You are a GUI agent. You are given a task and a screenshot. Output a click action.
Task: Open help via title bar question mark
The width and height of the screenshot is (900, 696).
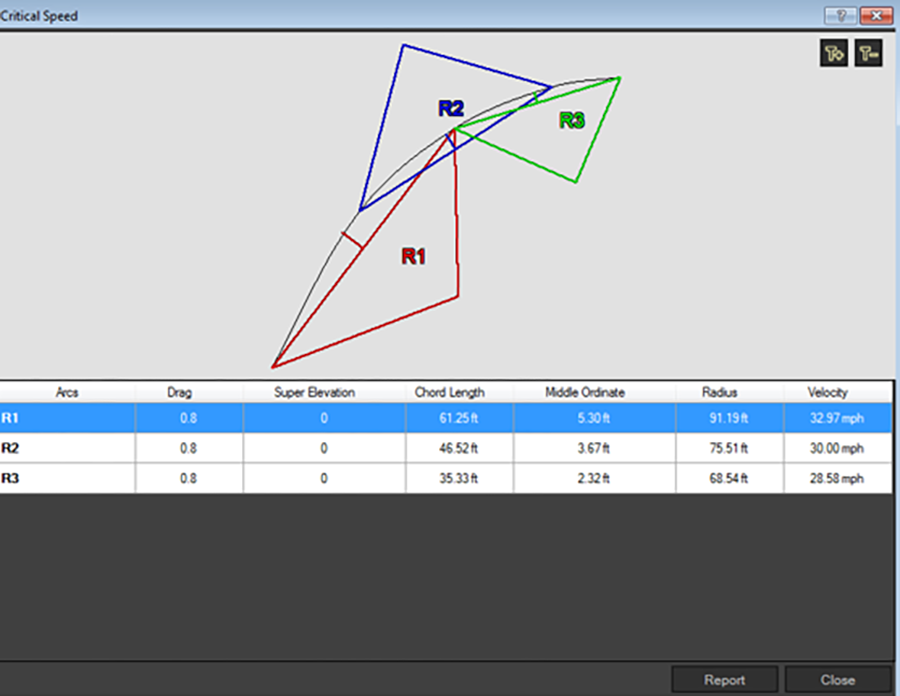point(840,15)
